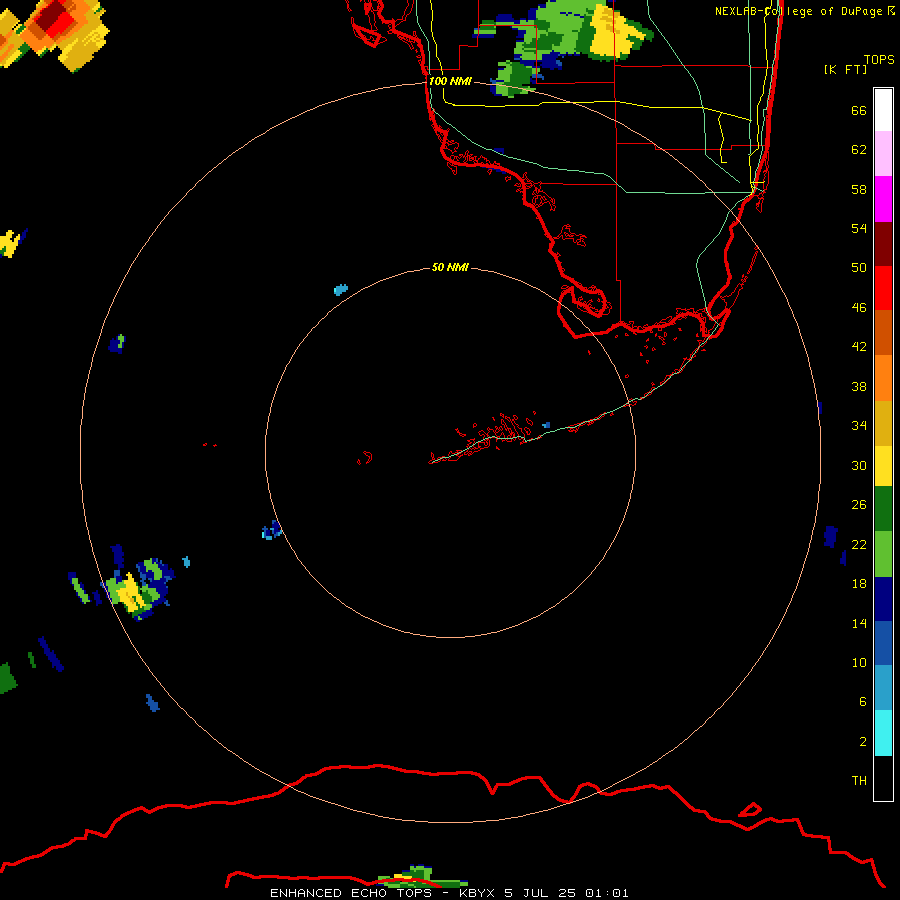Click the 42 value on the scale
Screen dimensions: 900x900
pos(859,346)
